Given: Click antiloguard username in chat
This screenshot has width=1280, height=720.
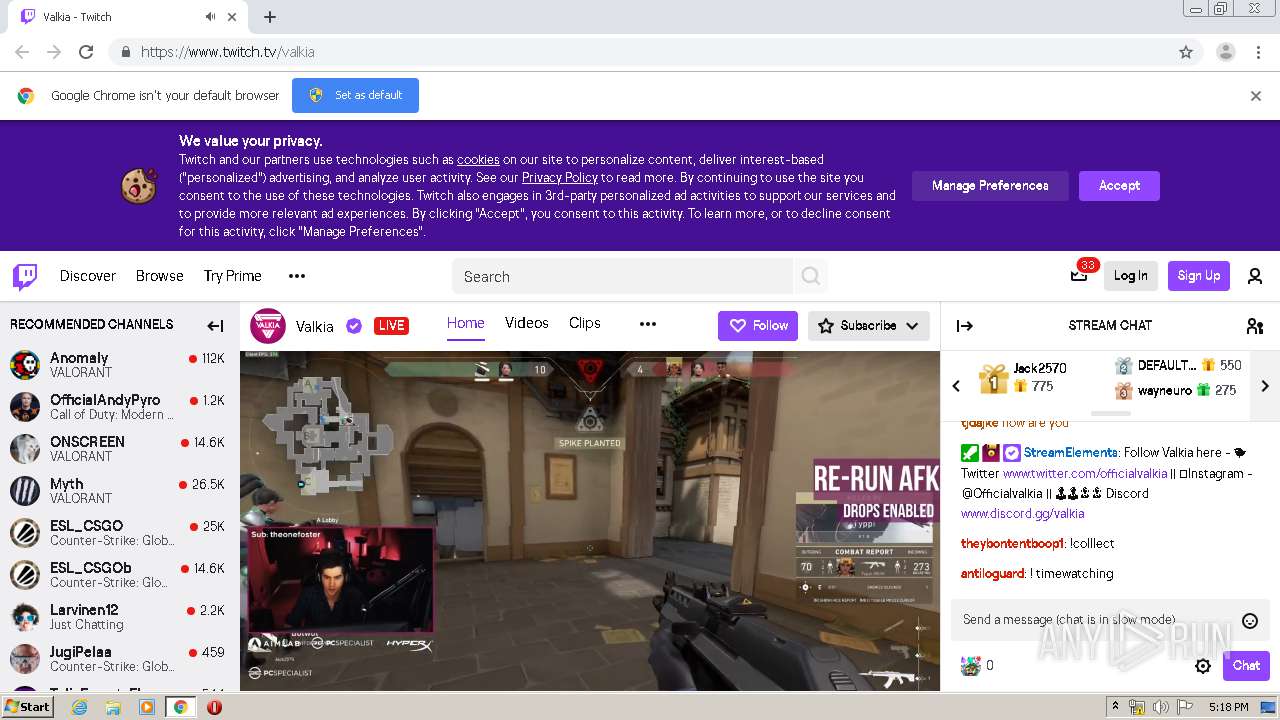Looking at the screenshot, I should (x=993, y=574).
